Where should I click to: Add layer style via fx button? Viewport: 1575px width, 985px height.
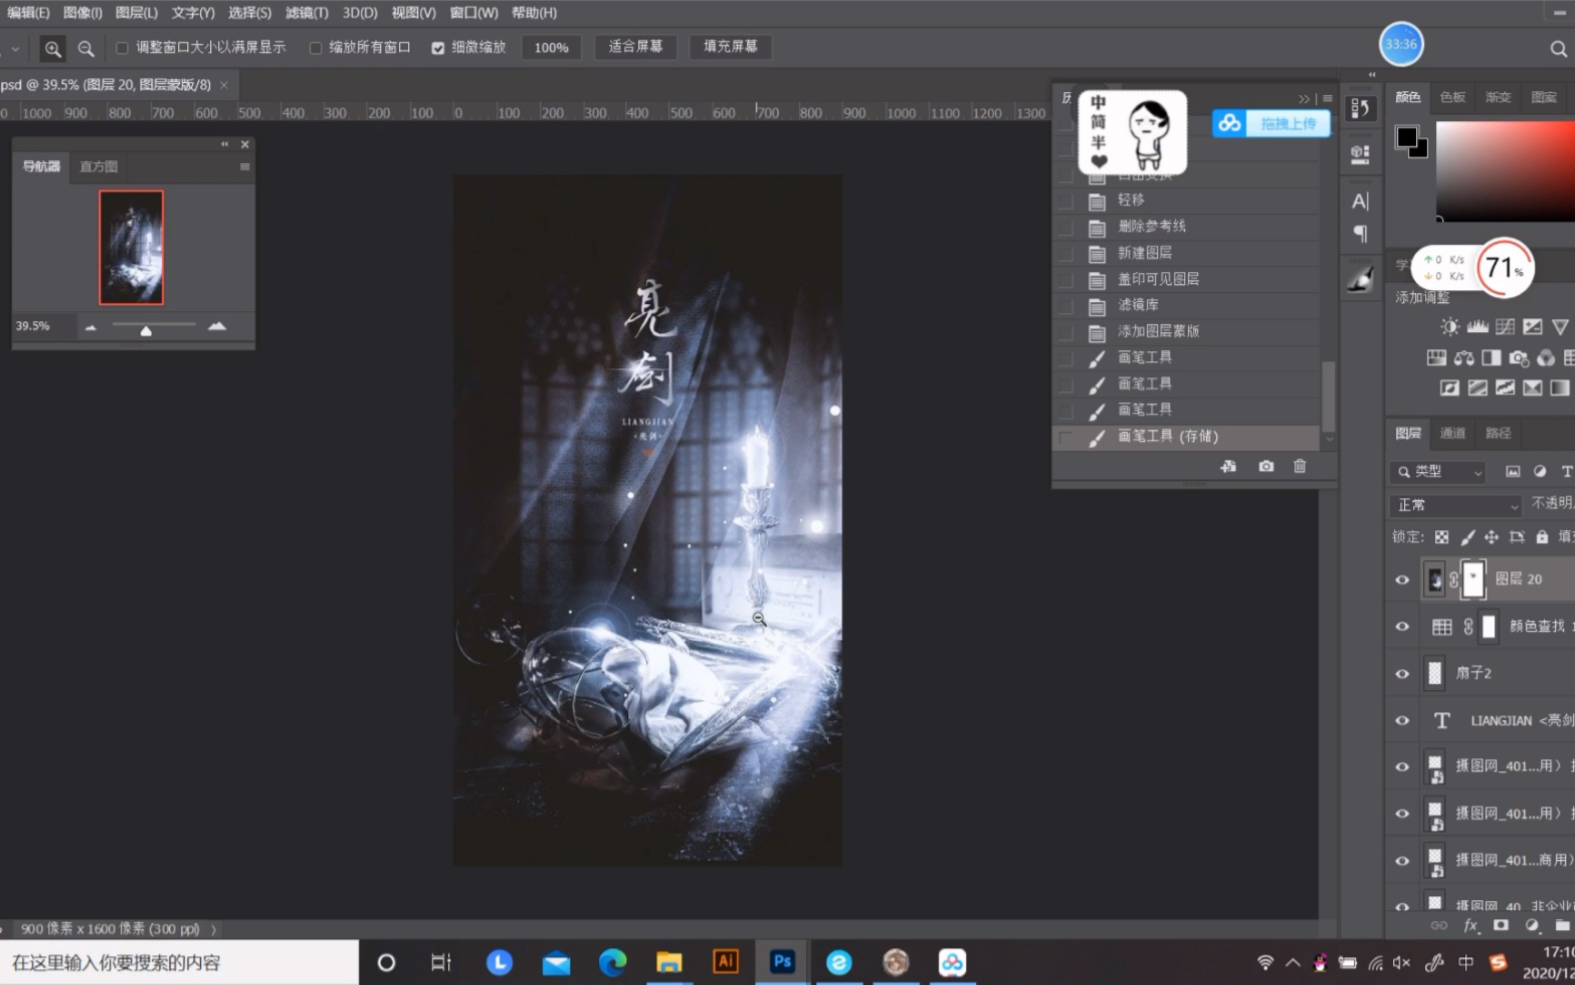coord(1471,926)
